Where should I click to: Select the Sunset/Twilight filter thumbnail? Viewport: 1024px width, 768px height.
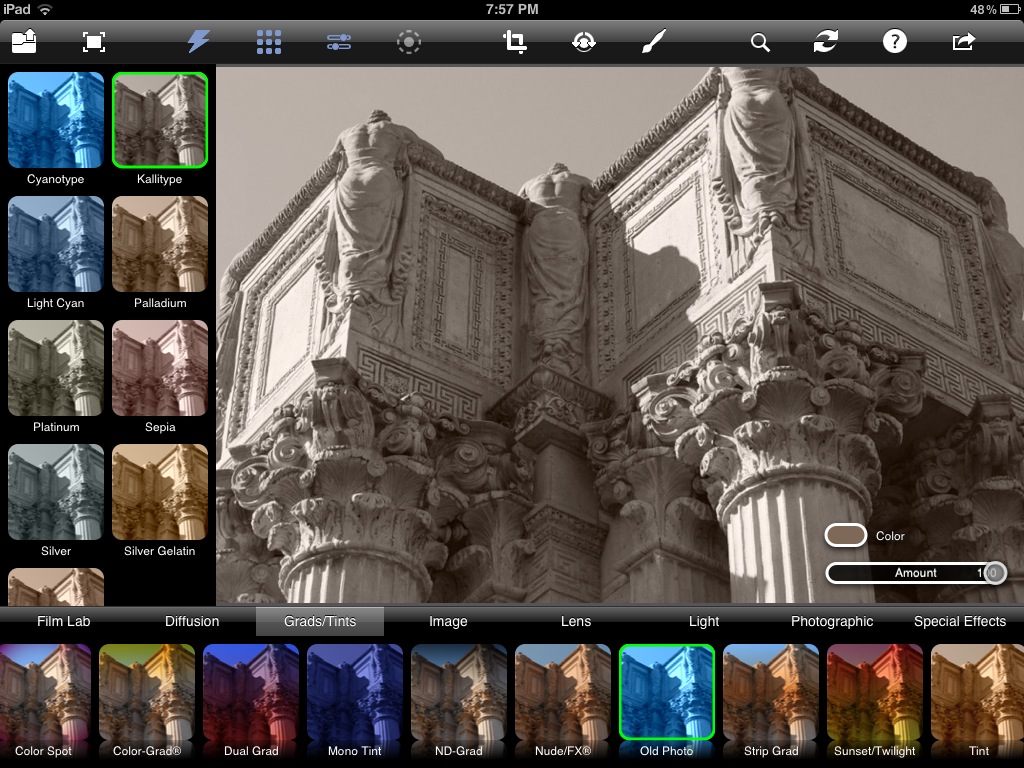[x=875, y=693]
